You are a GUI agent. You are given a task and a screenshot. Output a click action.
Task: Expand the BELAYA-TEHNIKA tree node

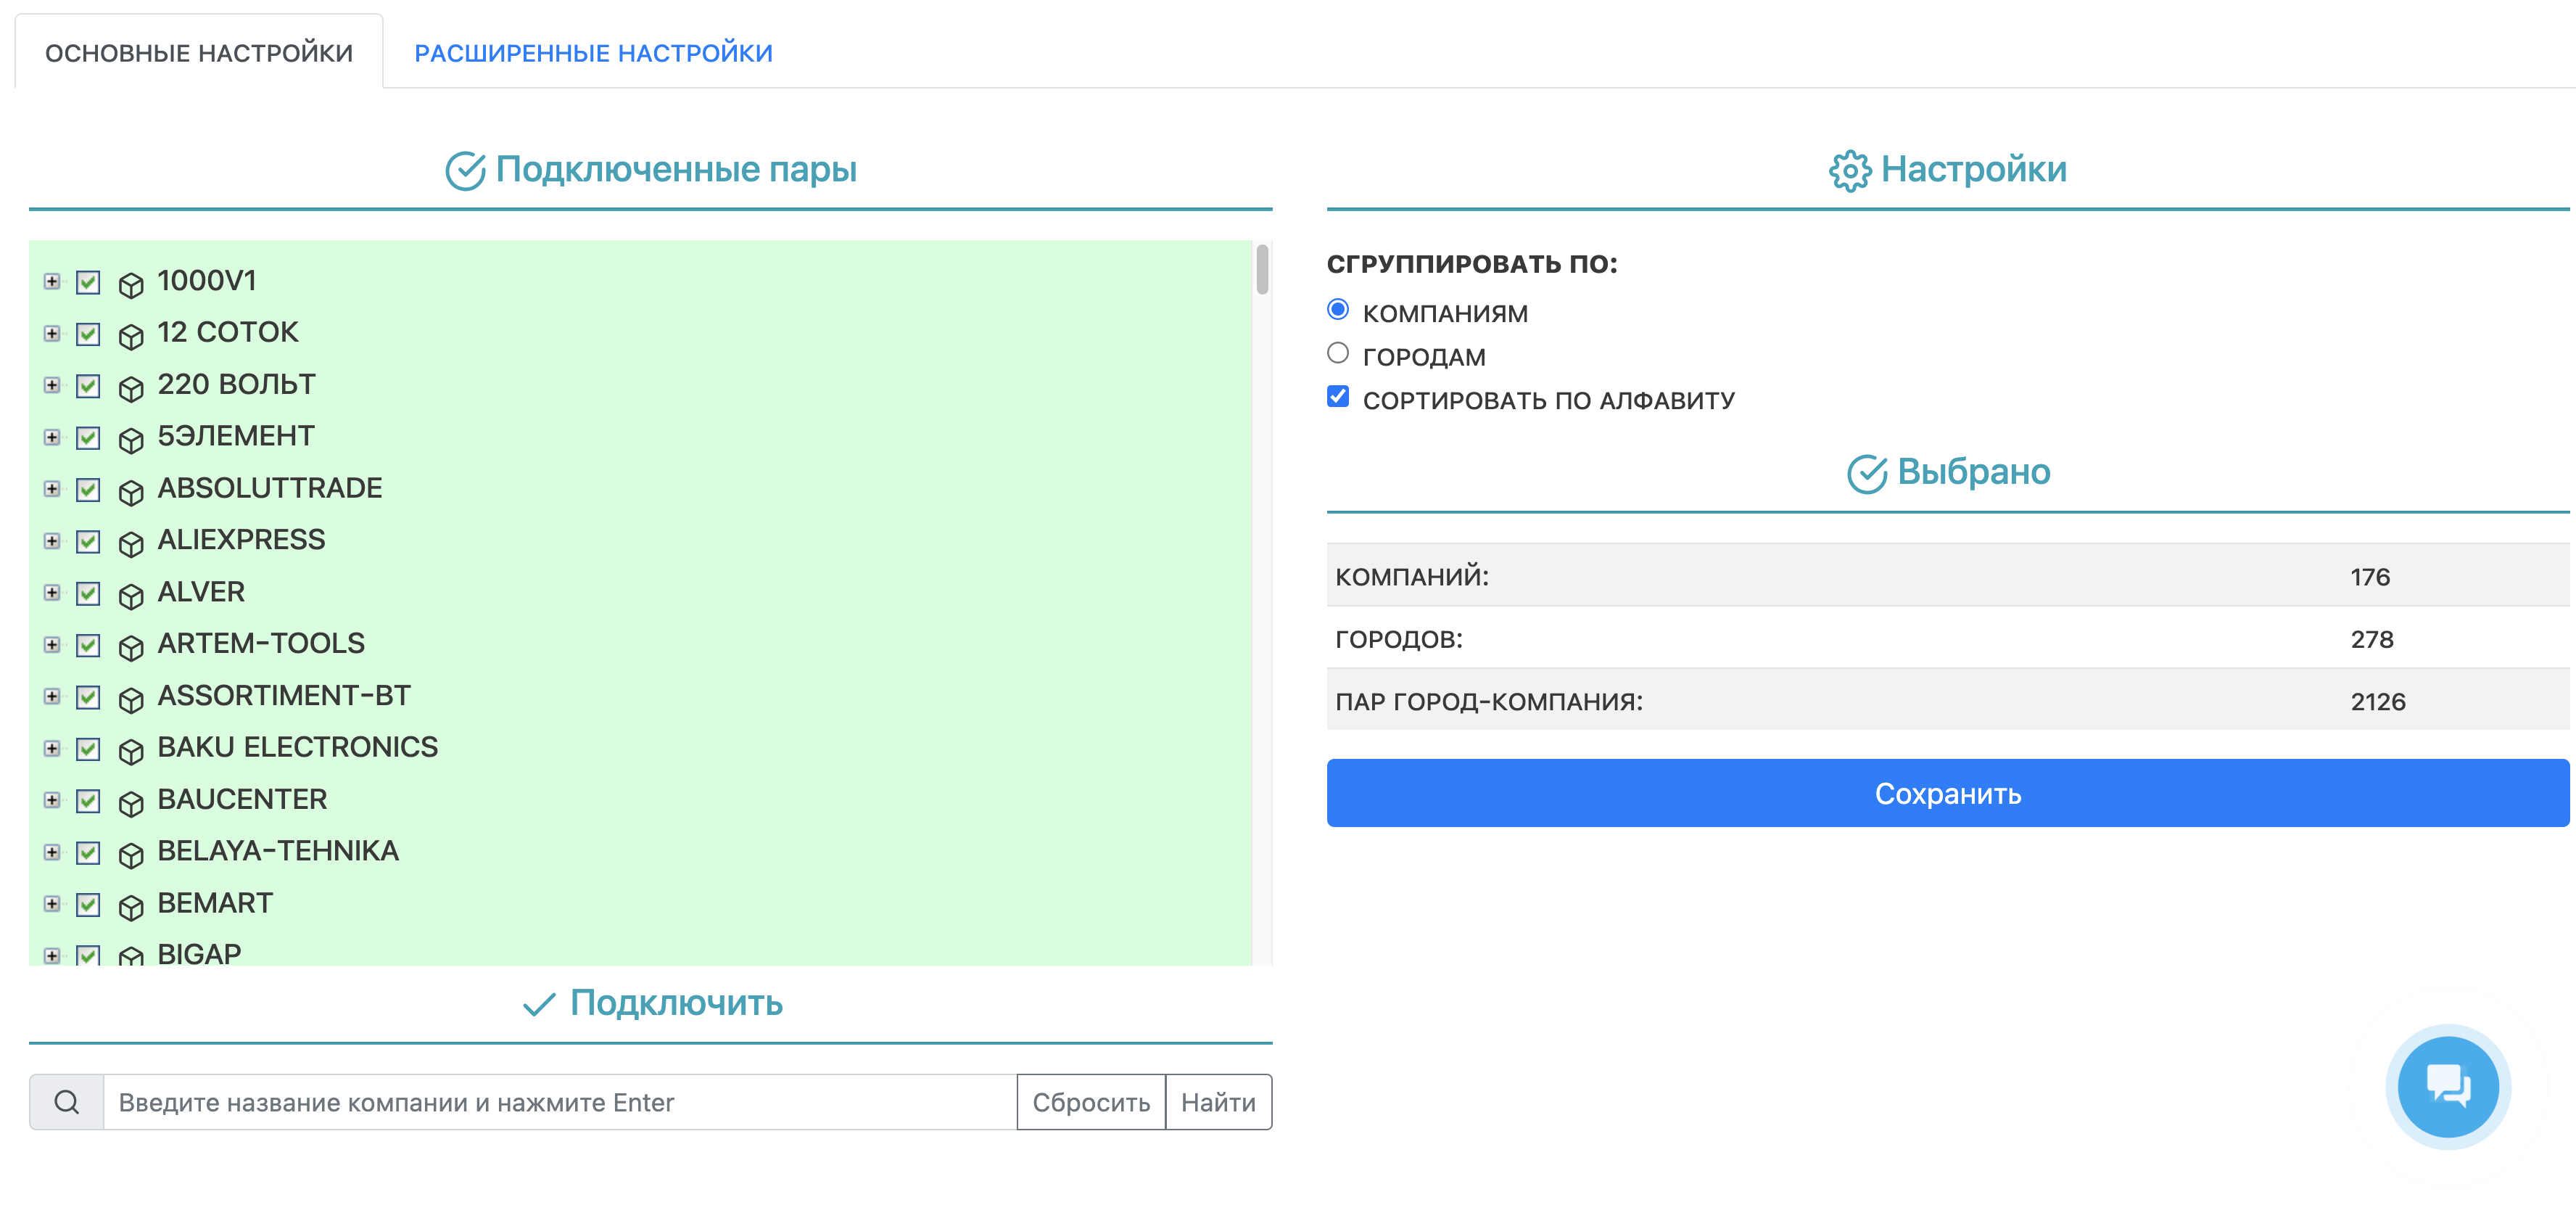52,852
